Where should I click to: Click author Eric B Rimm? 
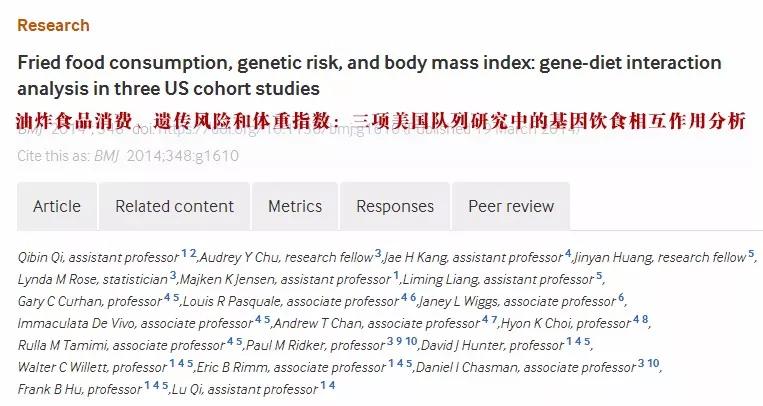point(235,366)
